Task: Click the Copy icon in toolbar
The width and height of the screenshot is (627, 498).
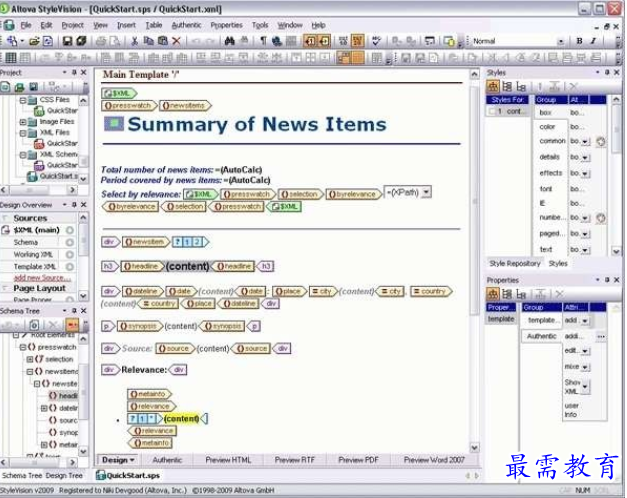Action: pos(148,41)
